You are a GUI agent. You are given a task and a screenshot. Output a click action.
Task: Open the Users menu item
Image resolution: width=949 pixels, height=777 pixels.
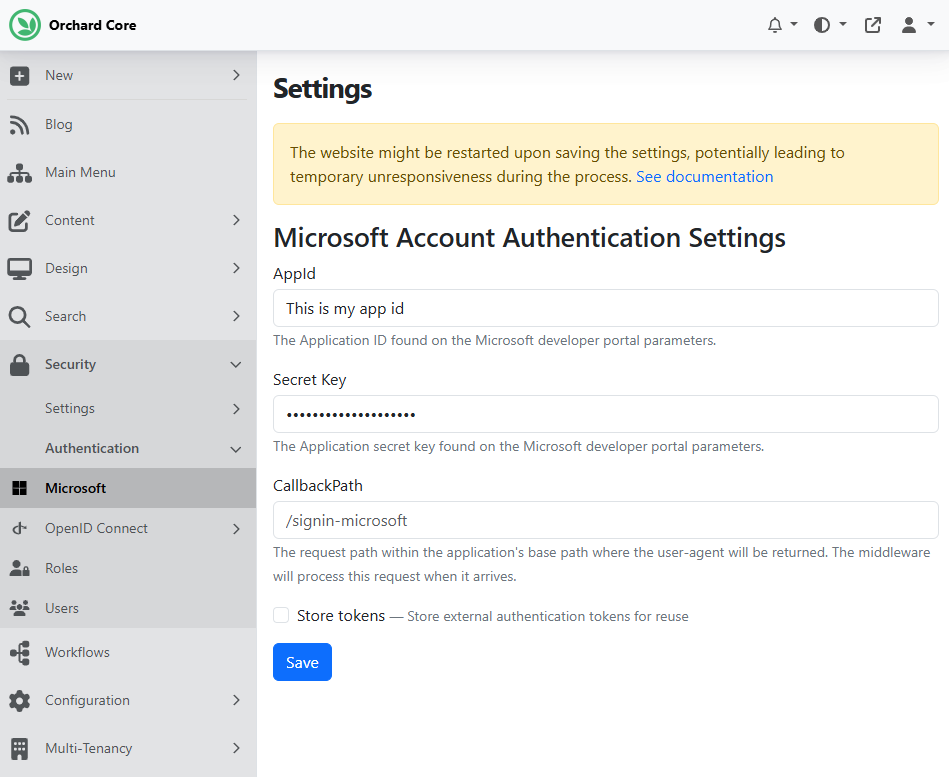tap(128, 608)
